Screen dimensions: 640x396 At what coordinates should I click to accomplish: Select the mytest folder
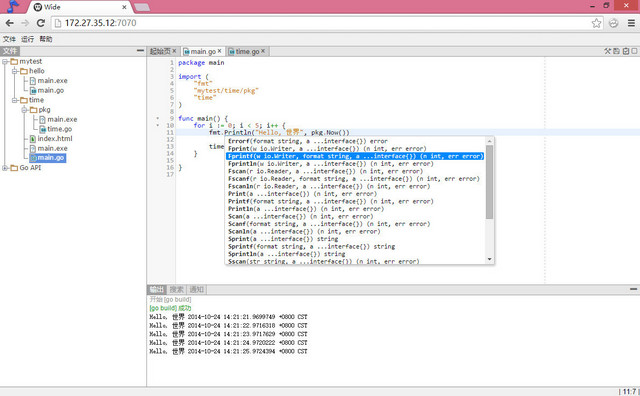click(31, 61)
